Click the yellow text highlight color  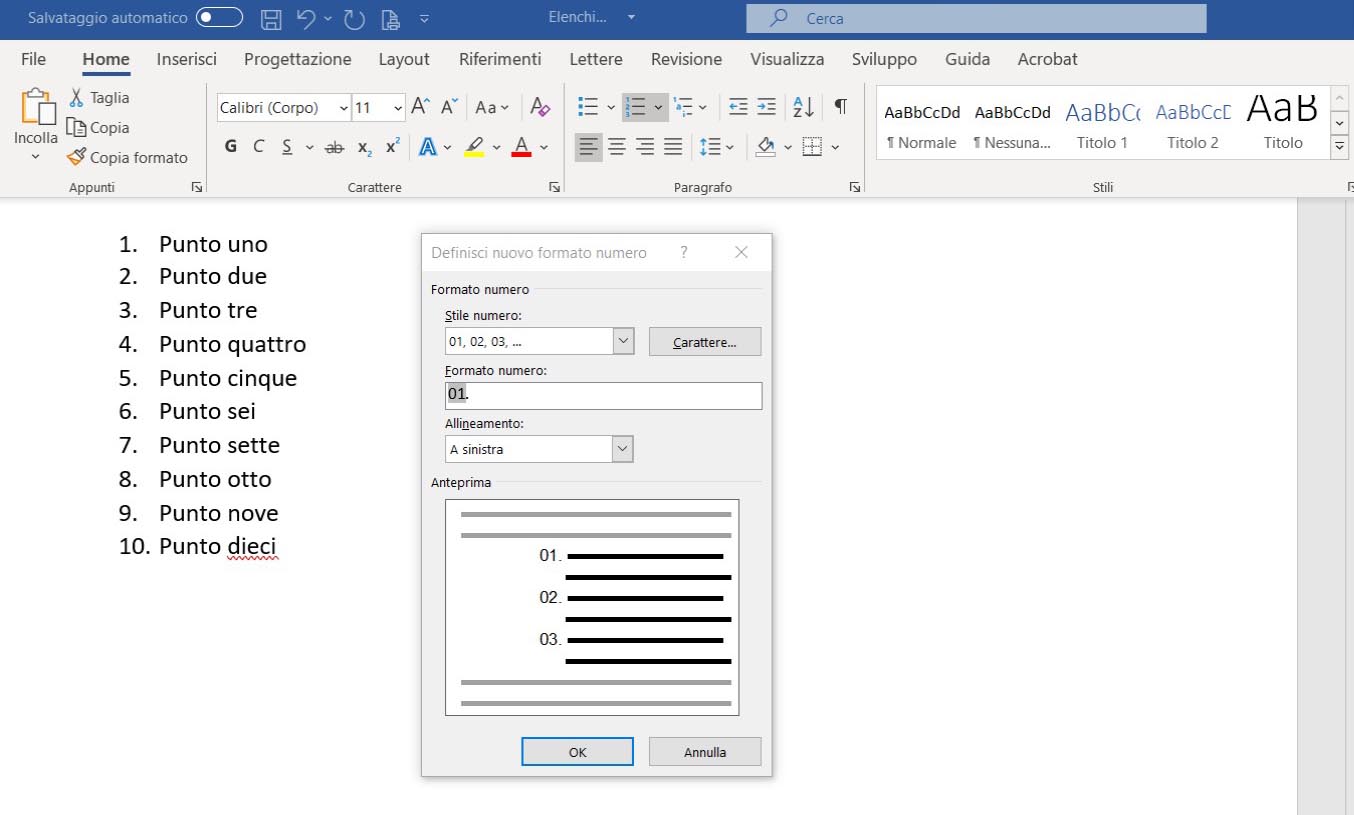pyautogui.click(x=474, y=147)
